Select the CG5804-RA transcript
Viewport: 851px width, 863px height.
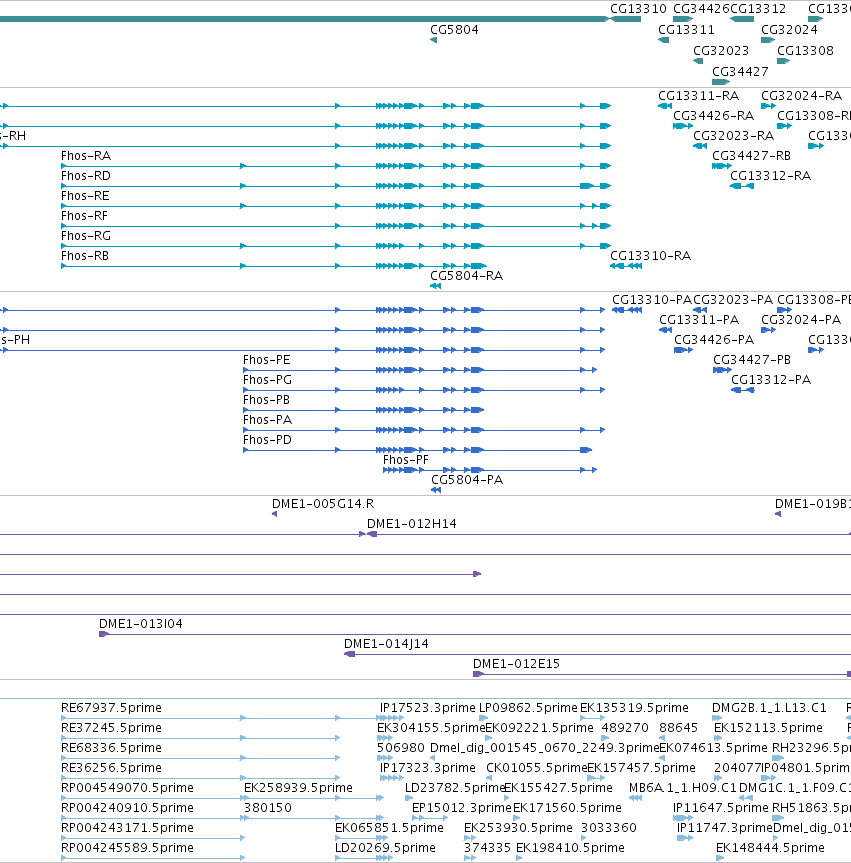click(x=435, y=286)
